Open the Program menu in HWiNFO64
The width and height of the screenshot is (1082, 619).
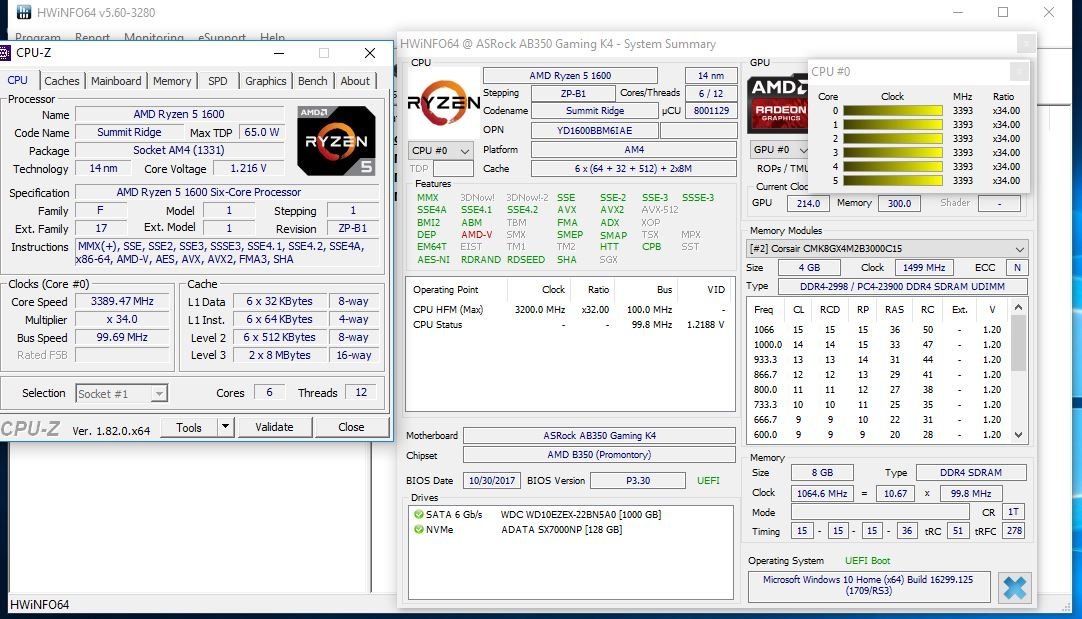click(38, 37)
